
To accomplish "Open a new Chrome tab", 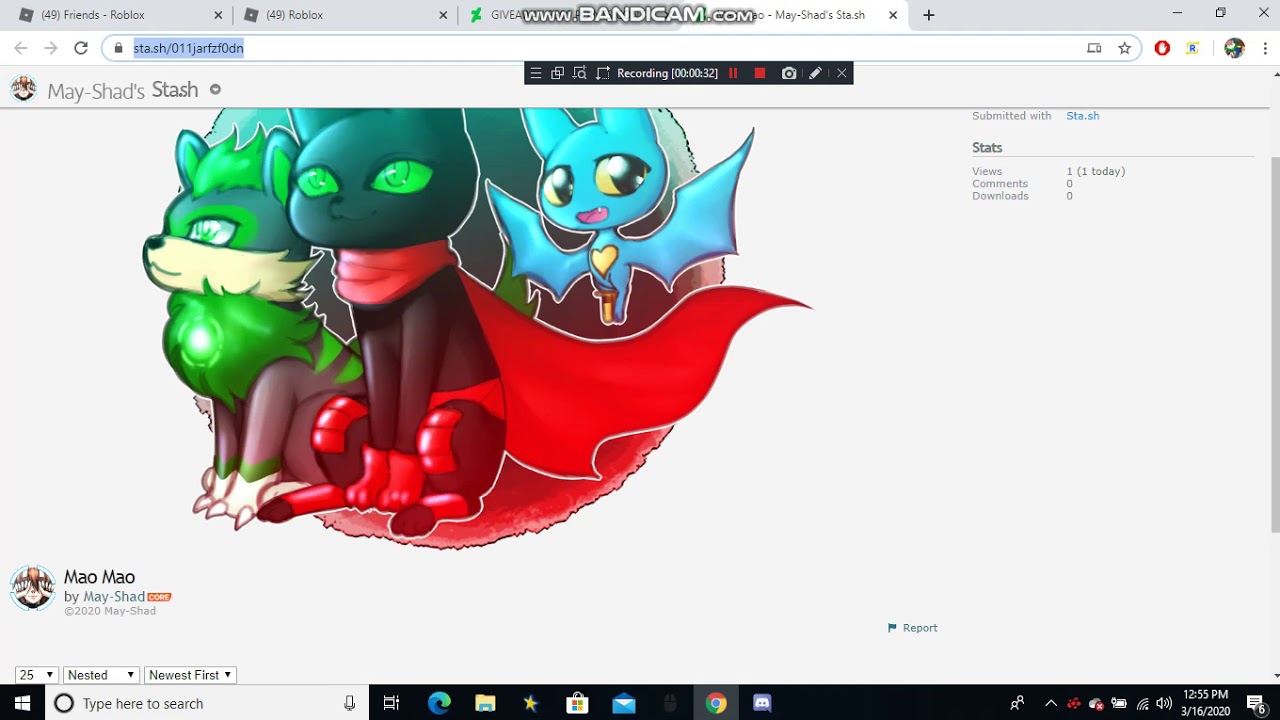I will [928, 15].
